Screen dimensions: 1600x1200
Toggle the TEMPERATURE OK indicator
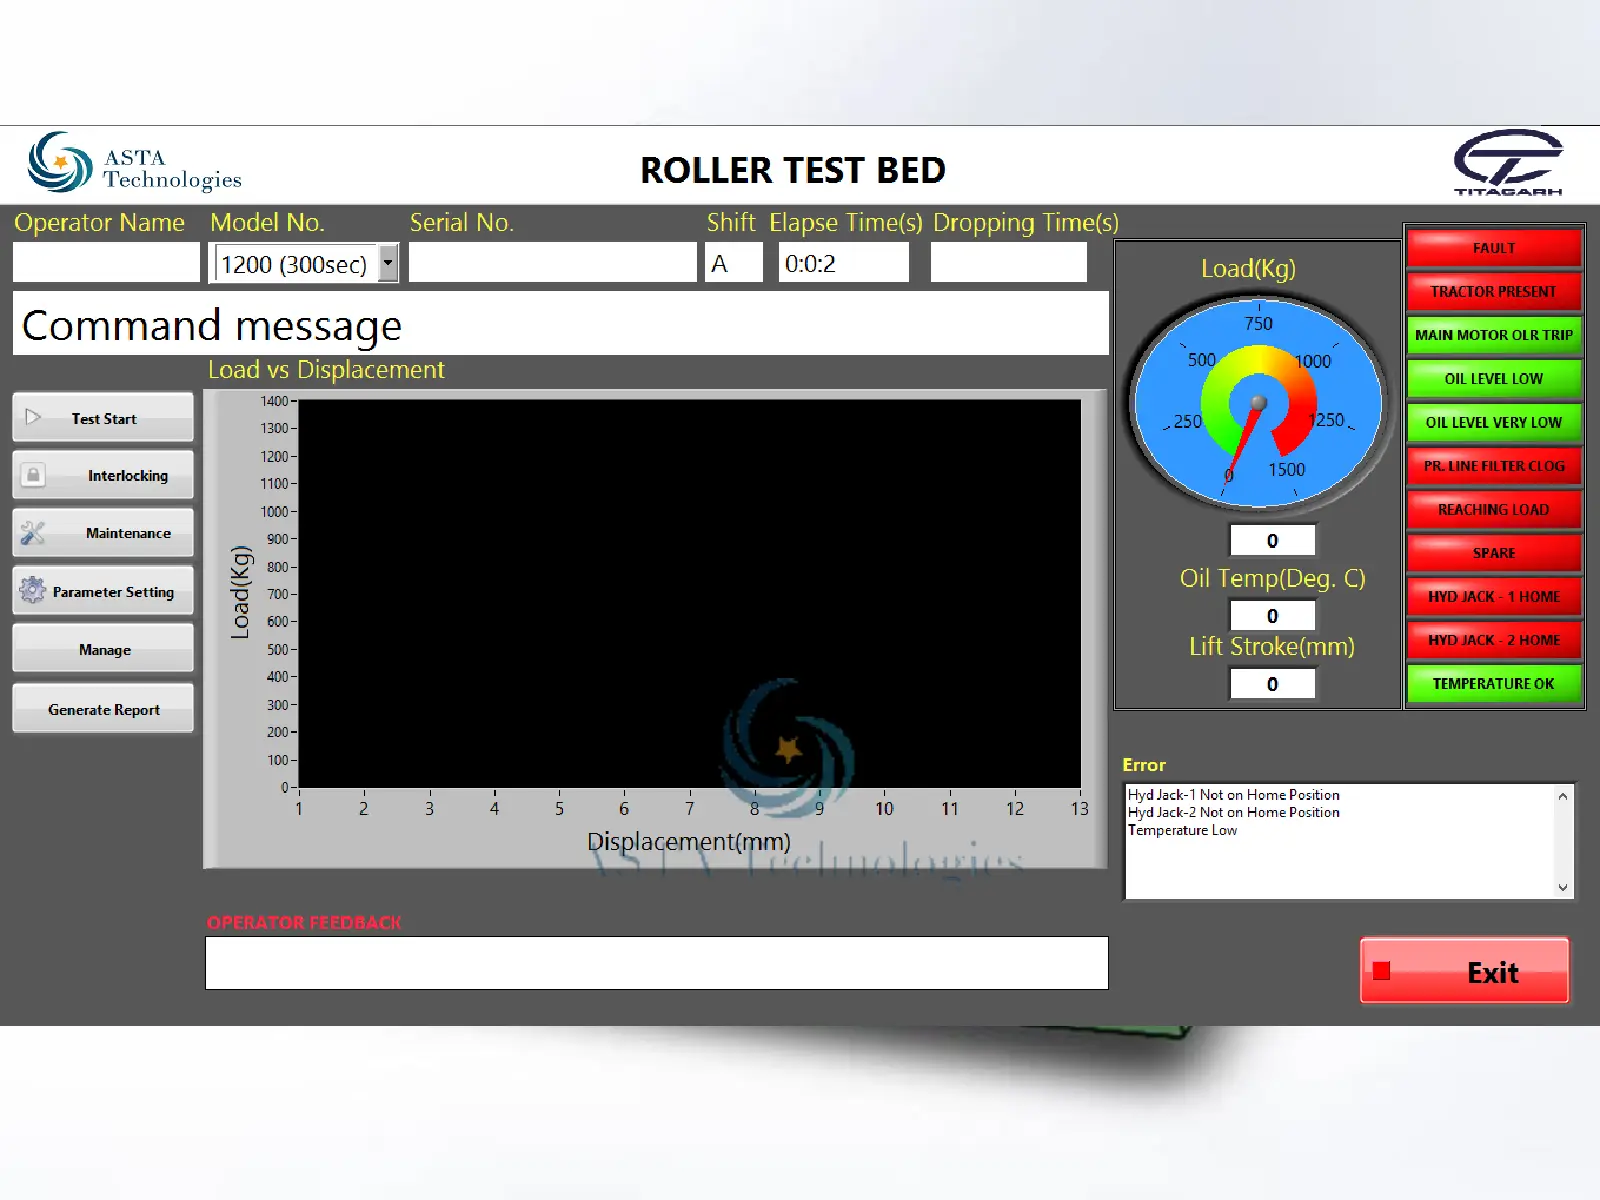point(1493,684)
